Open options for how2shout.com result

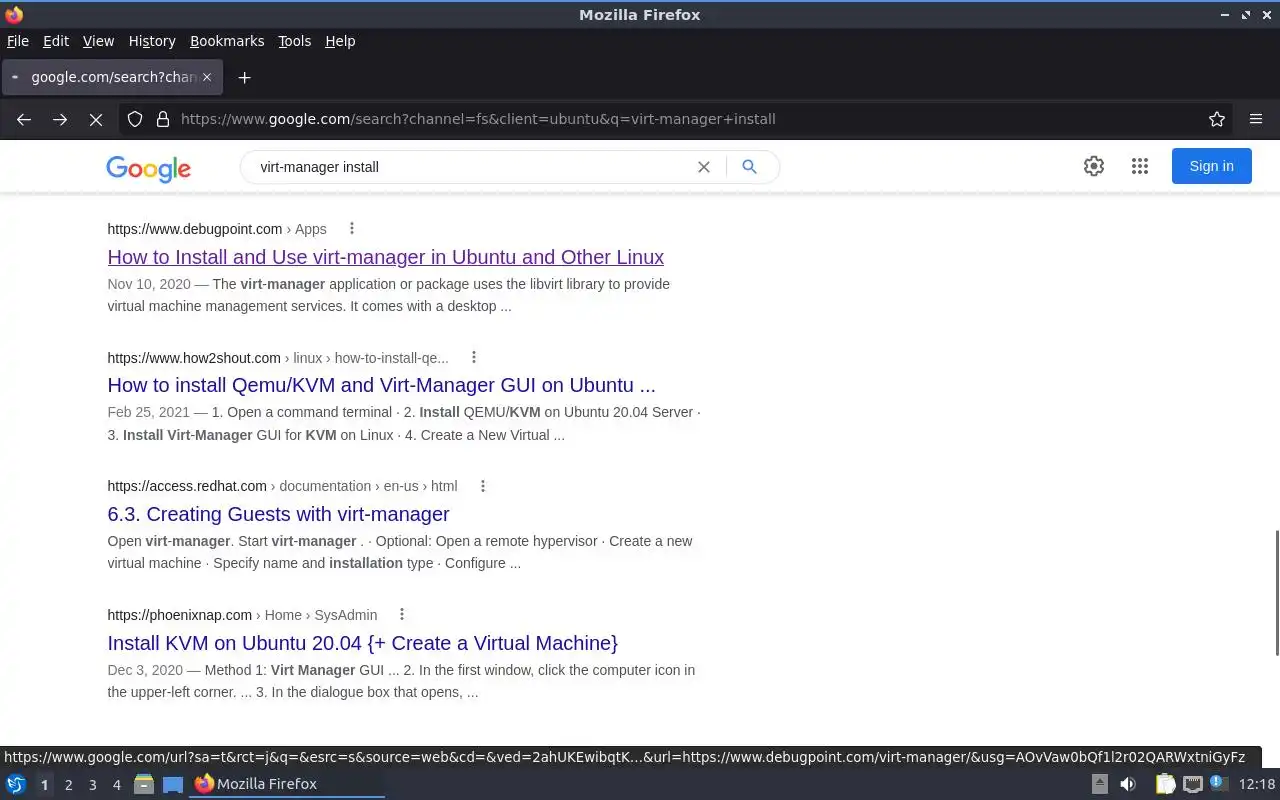(474, 357)
